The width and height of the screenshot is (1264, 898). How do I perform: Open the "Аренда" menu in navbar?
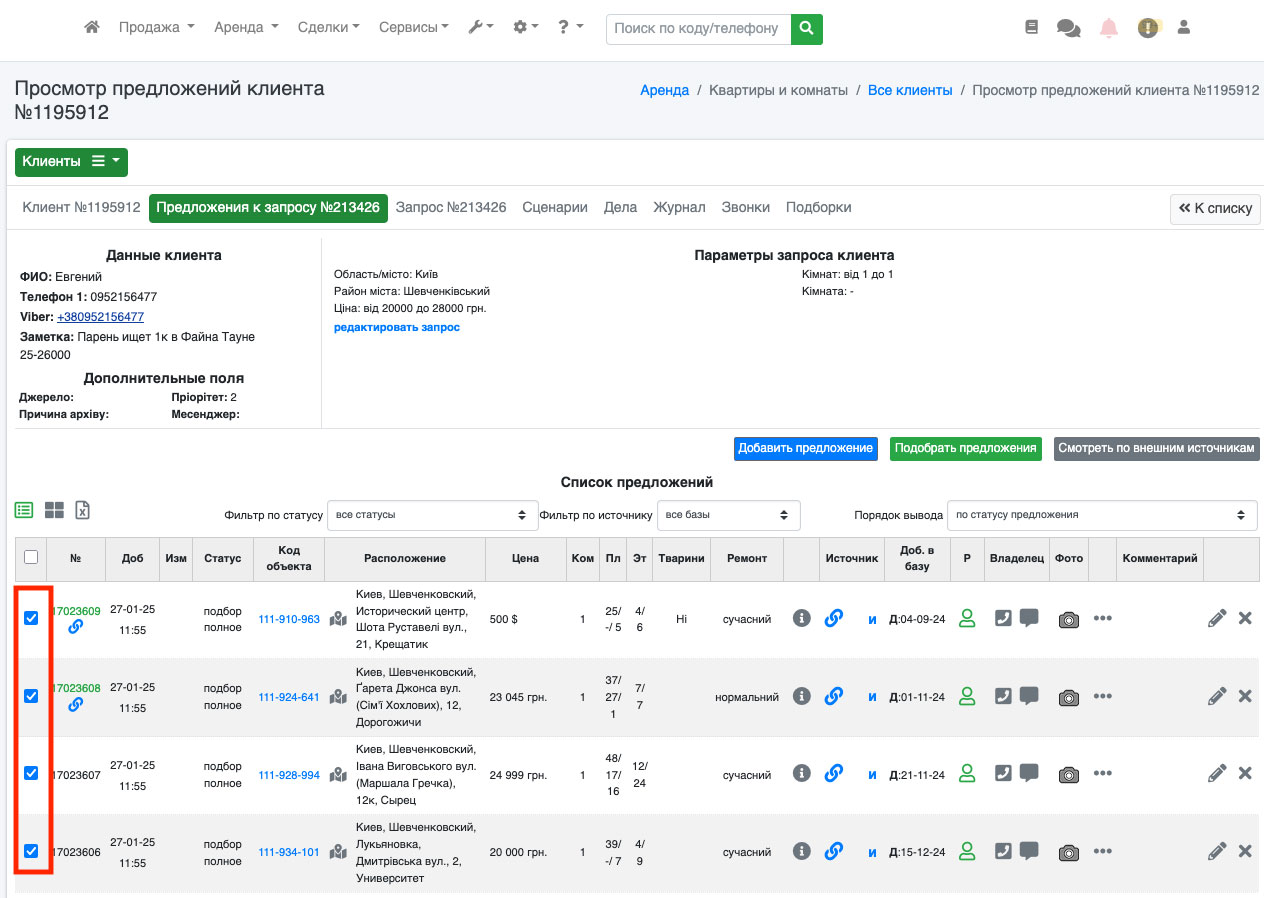click(x=246, y=28)
